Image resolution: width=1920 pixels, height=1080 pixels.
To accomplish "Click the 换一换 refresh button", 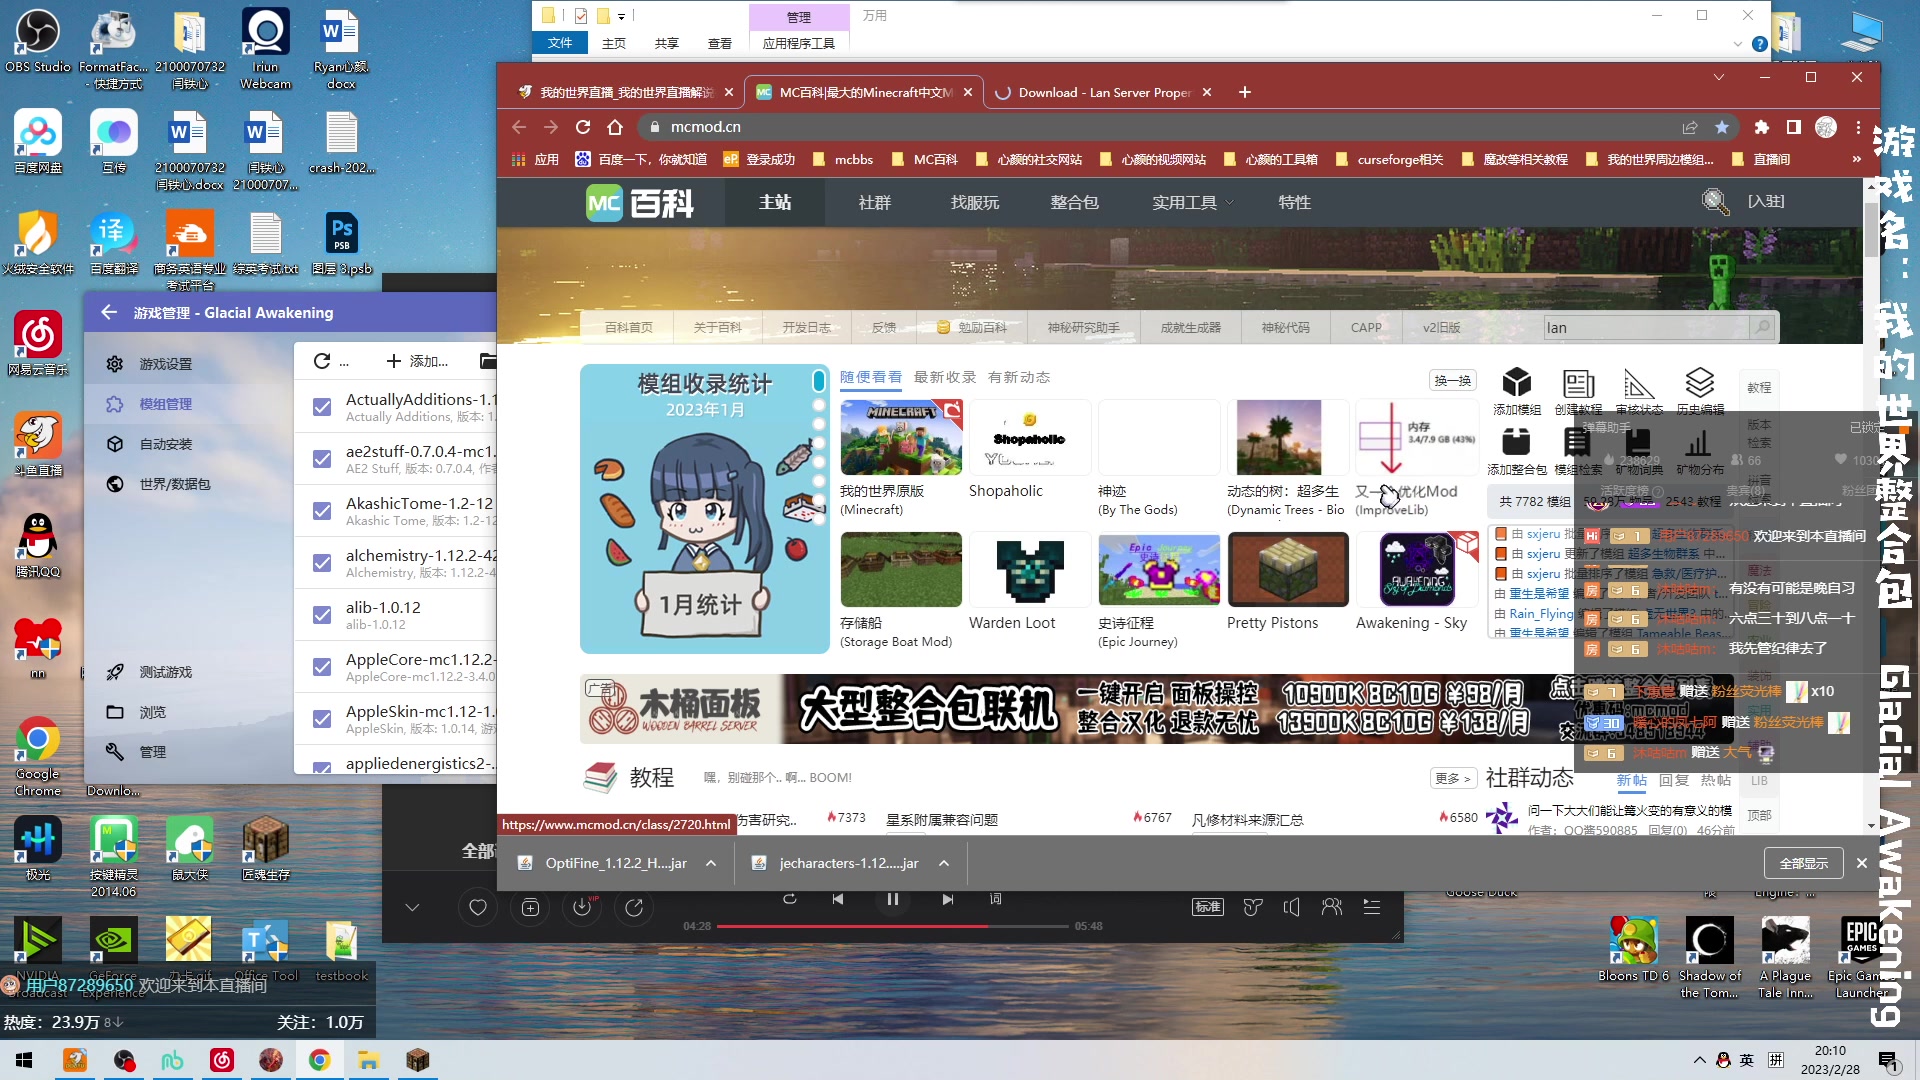I will coord(1452,380).
